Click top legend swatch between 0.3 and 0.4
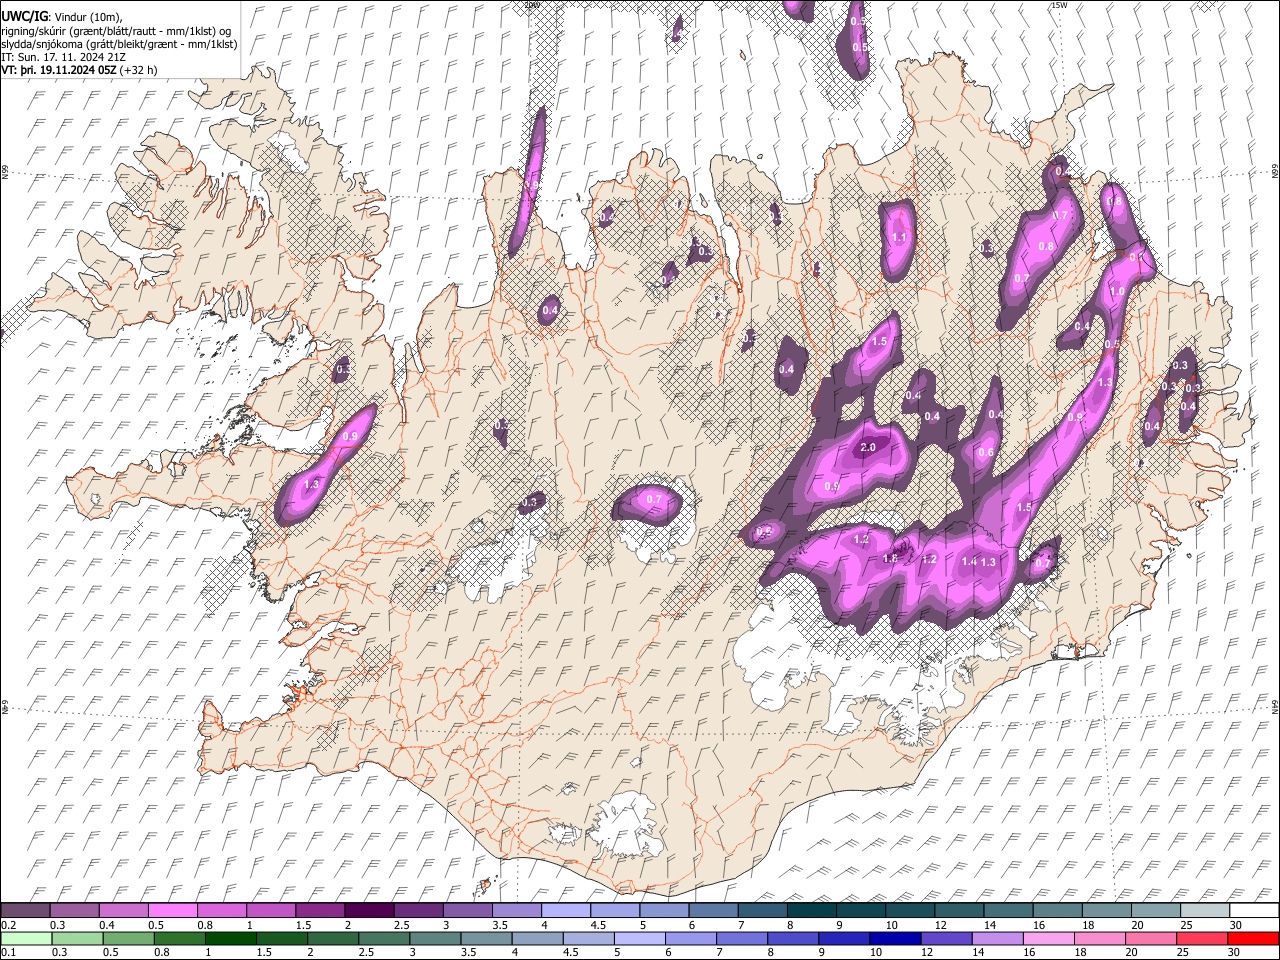 [x=74, y=911]
